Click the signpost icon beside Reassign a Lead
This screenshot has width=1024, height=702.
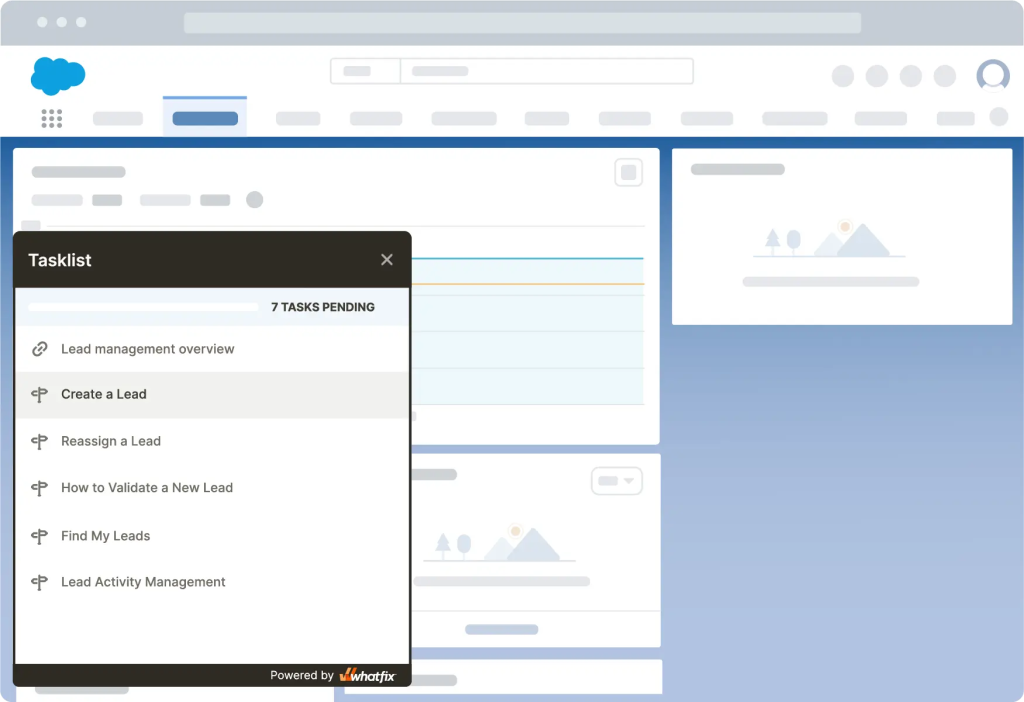tap(40, 441)
